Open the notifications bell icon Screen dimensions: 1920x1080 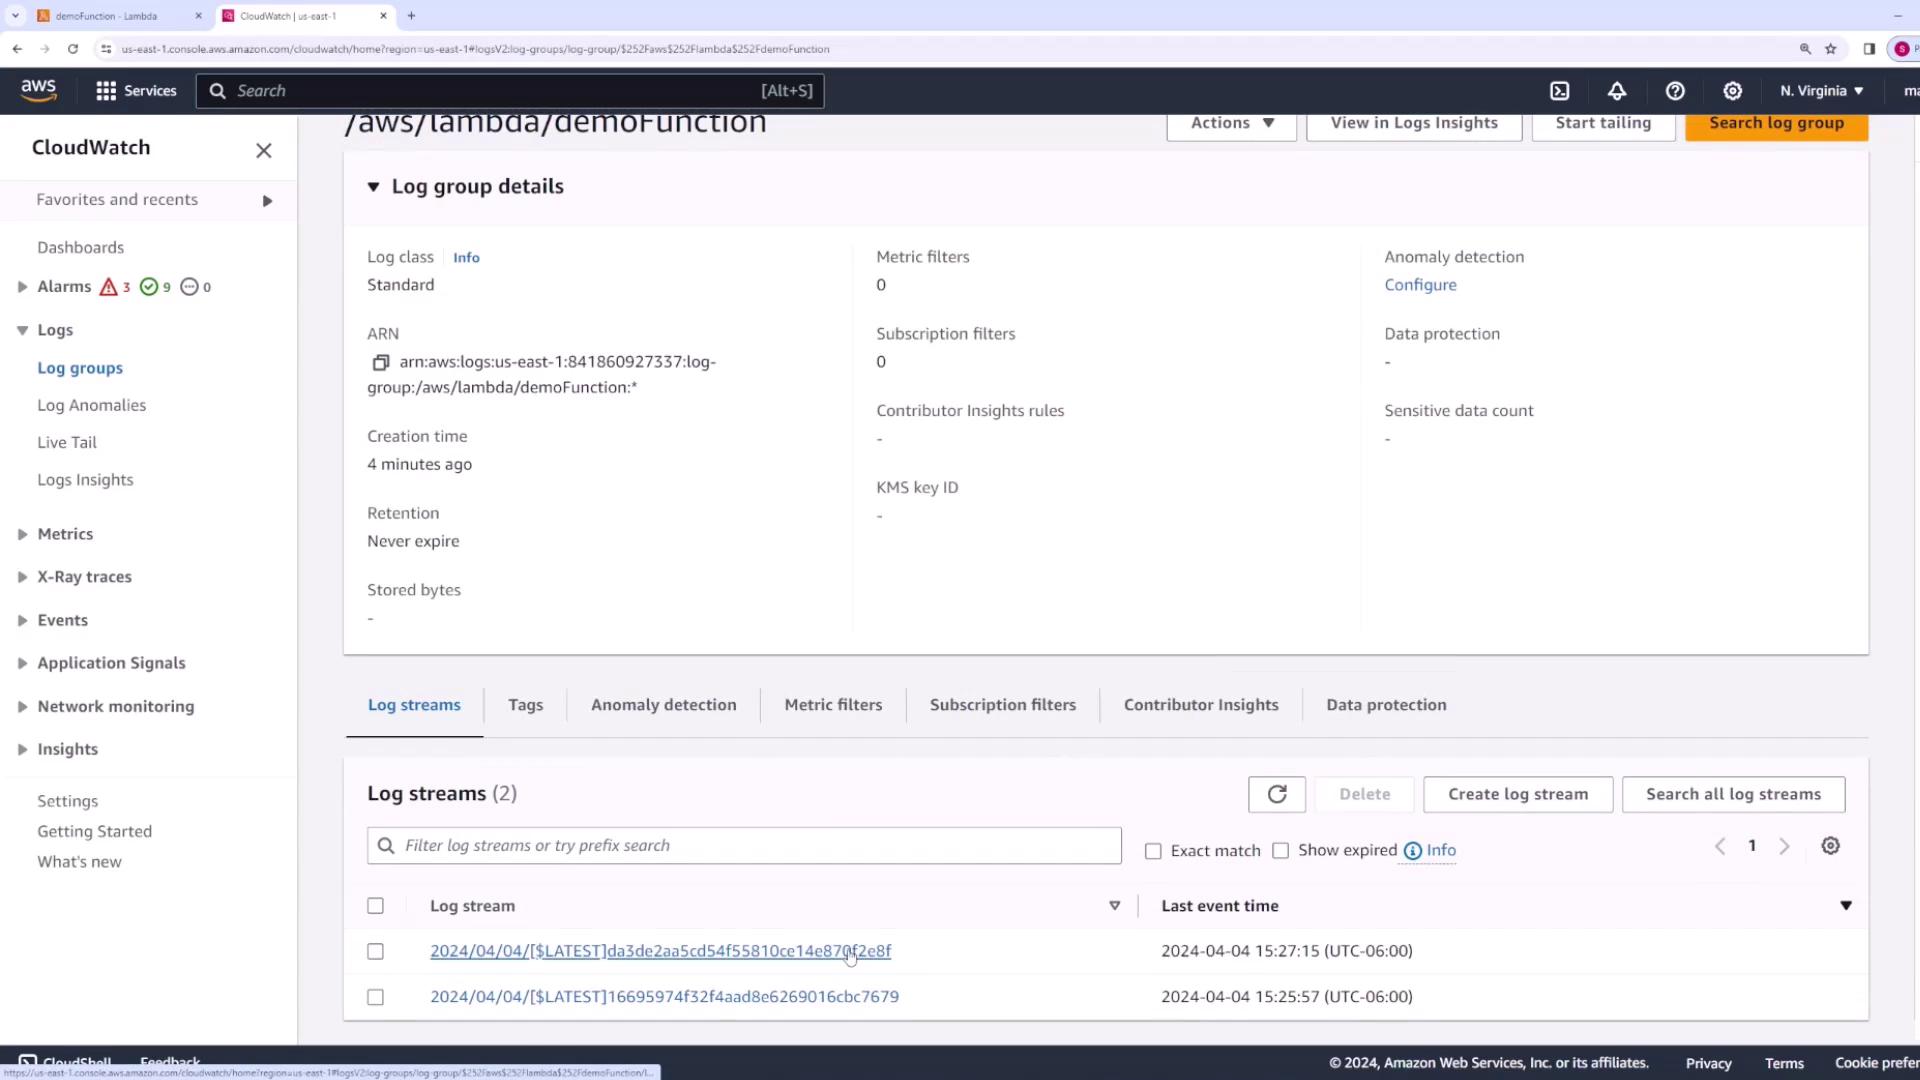(x=1617, y=91)
